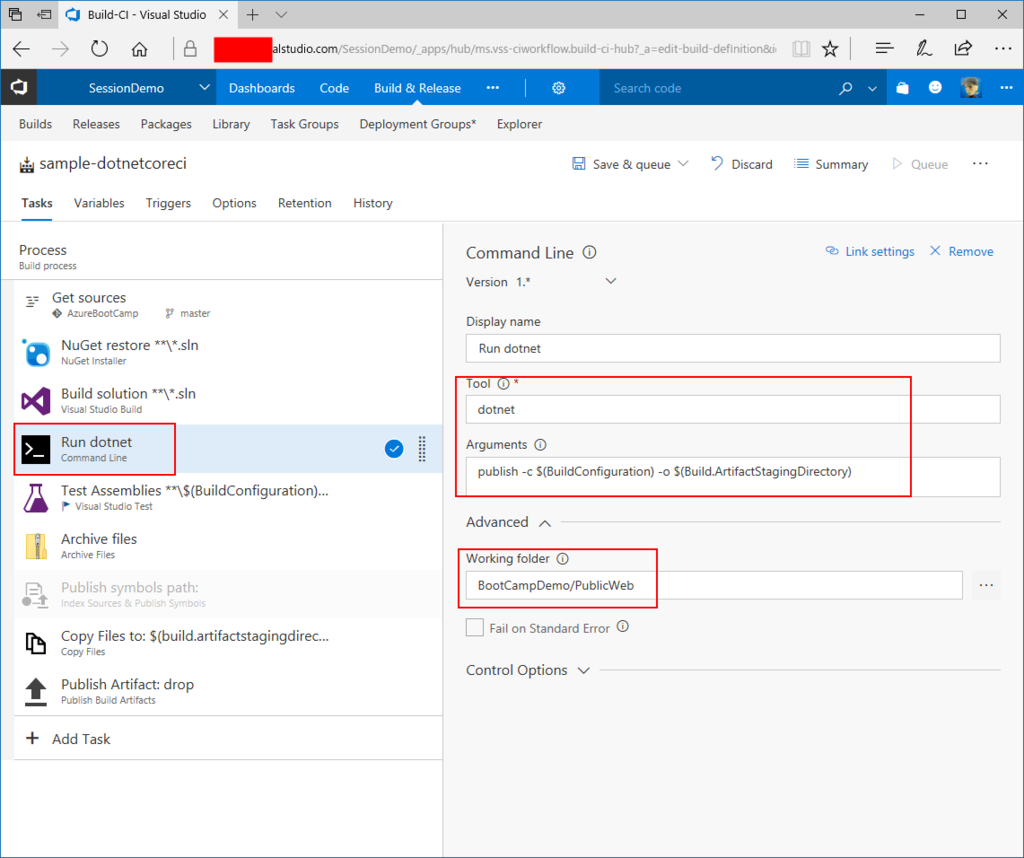Open the Releases hub
1024x858 pixels.
pos(96,124)
